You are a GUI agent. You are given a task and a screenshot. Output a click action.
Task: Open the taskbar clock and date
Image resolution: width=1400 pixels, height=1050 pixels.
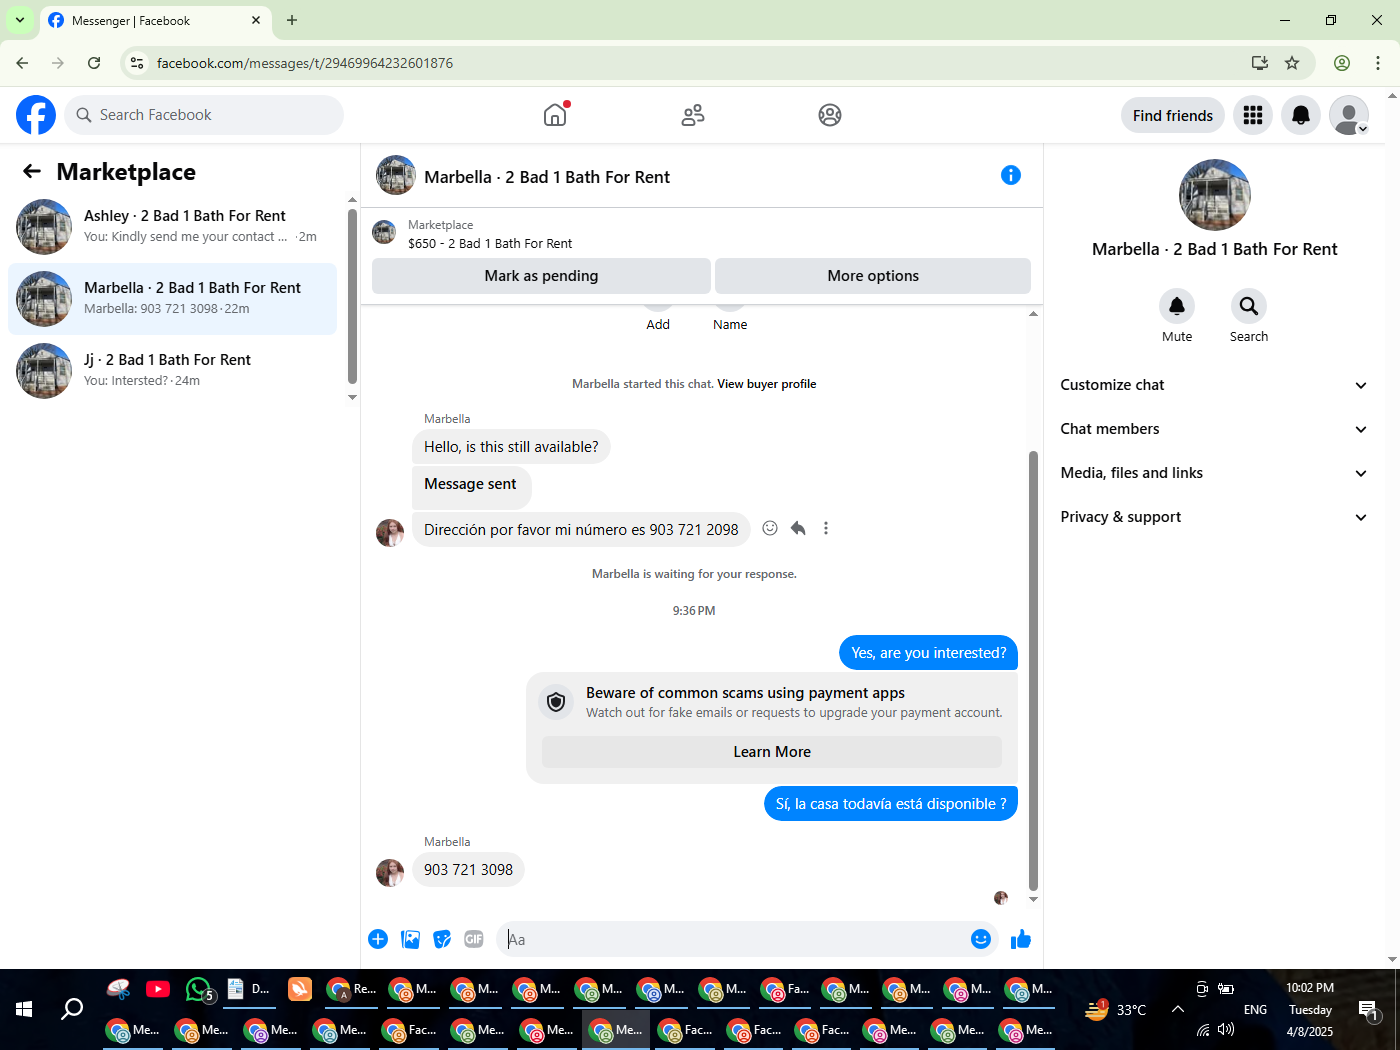pyautogui.click(x=1310, y=1009)
